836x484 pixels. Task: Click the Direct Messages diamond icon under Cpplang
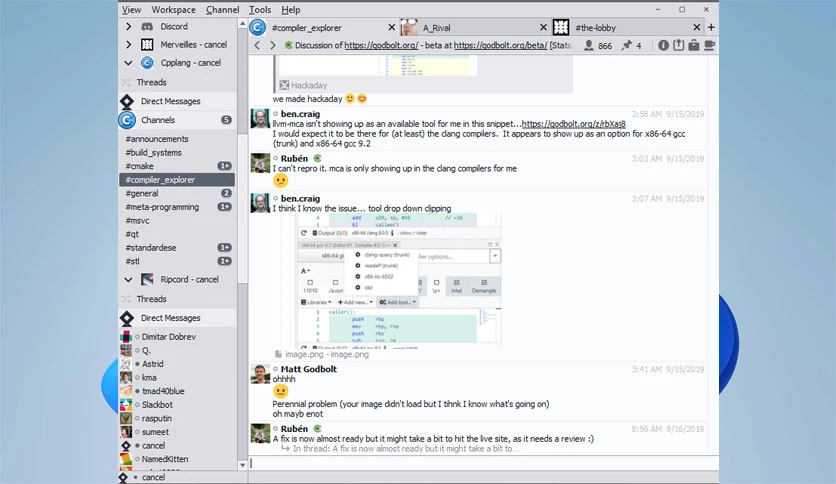click(x=127, y=101)
